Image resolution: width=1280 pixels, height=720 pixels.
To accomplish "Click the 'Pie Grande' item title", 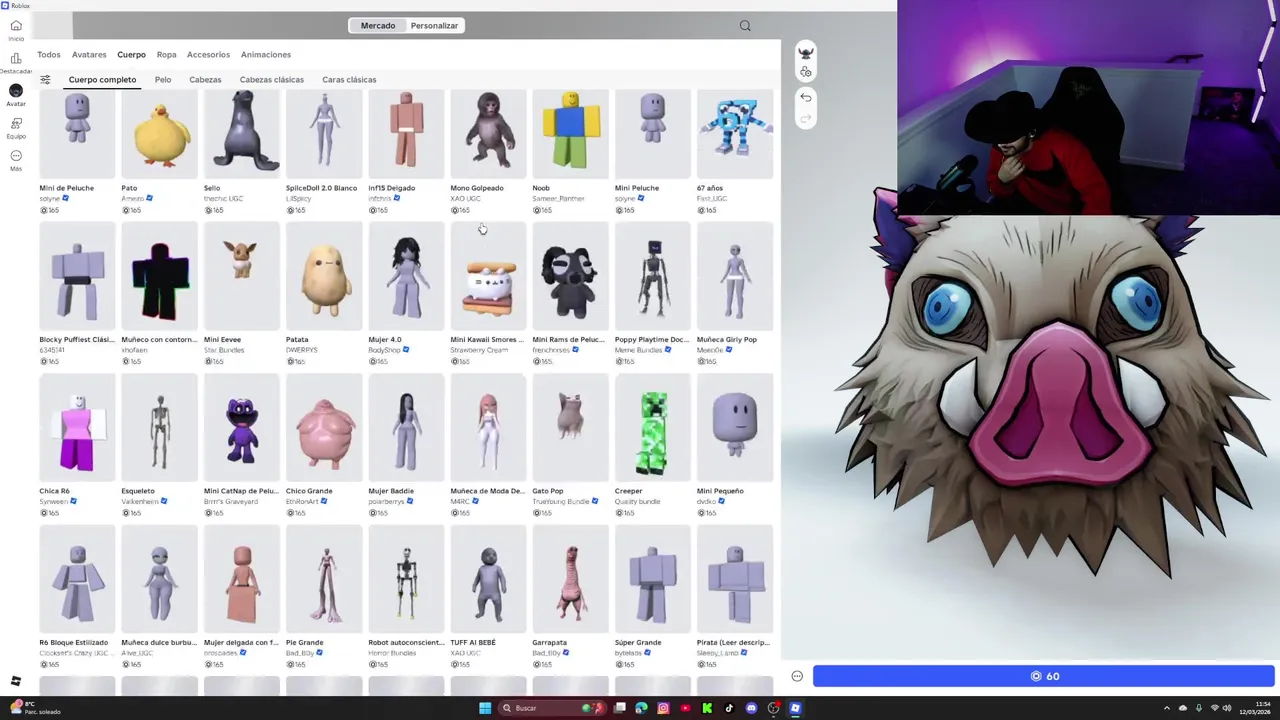I will pos(304,643).
